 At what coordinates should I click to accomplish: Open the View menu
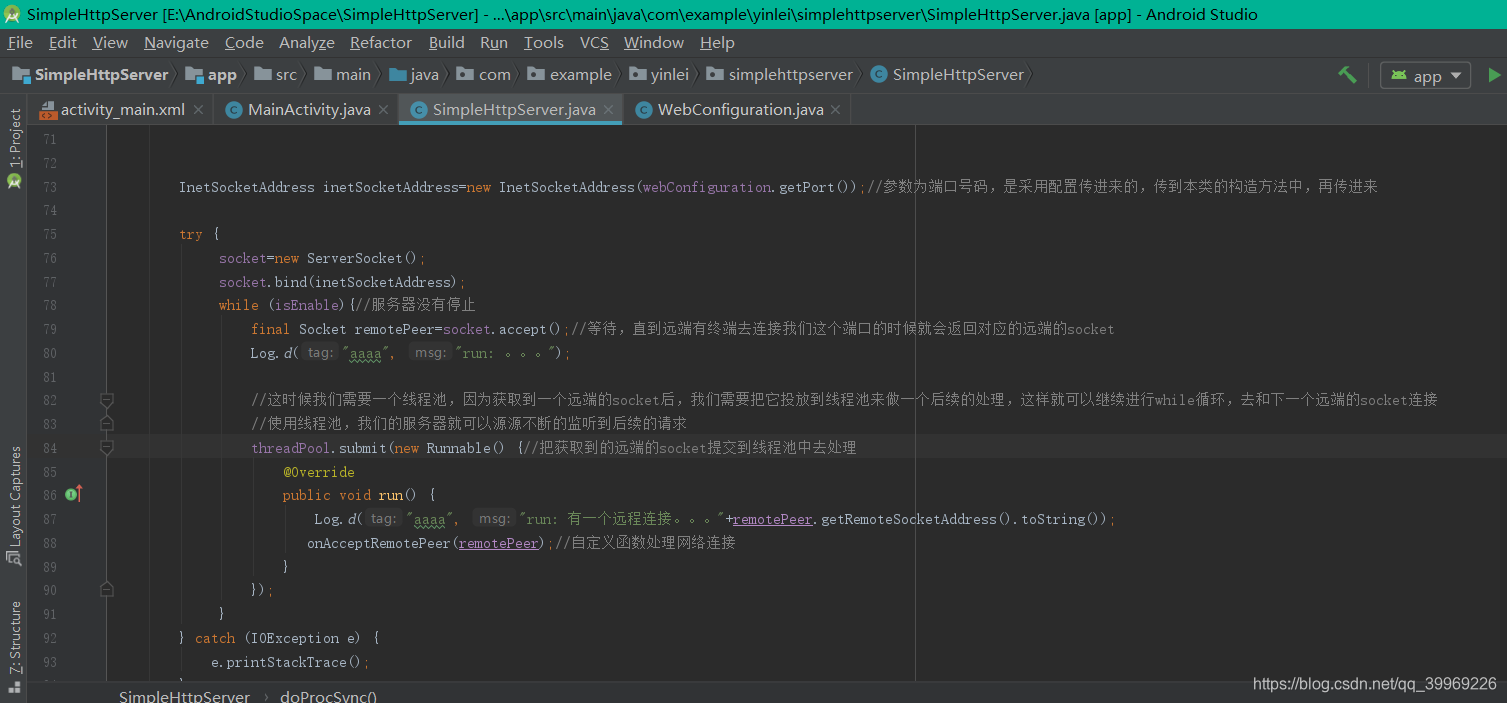(110, 42)
